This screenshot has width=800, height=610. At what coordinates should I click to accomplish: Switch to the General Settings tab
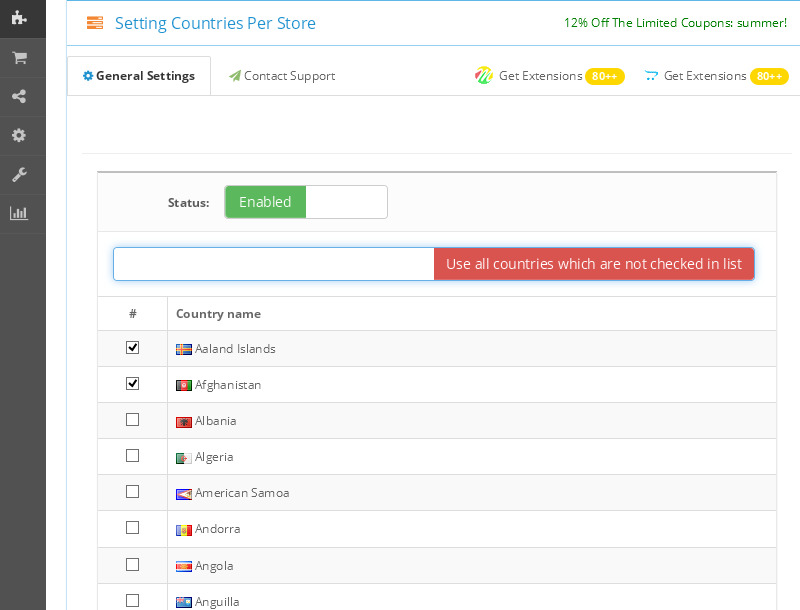pos(139,76)
